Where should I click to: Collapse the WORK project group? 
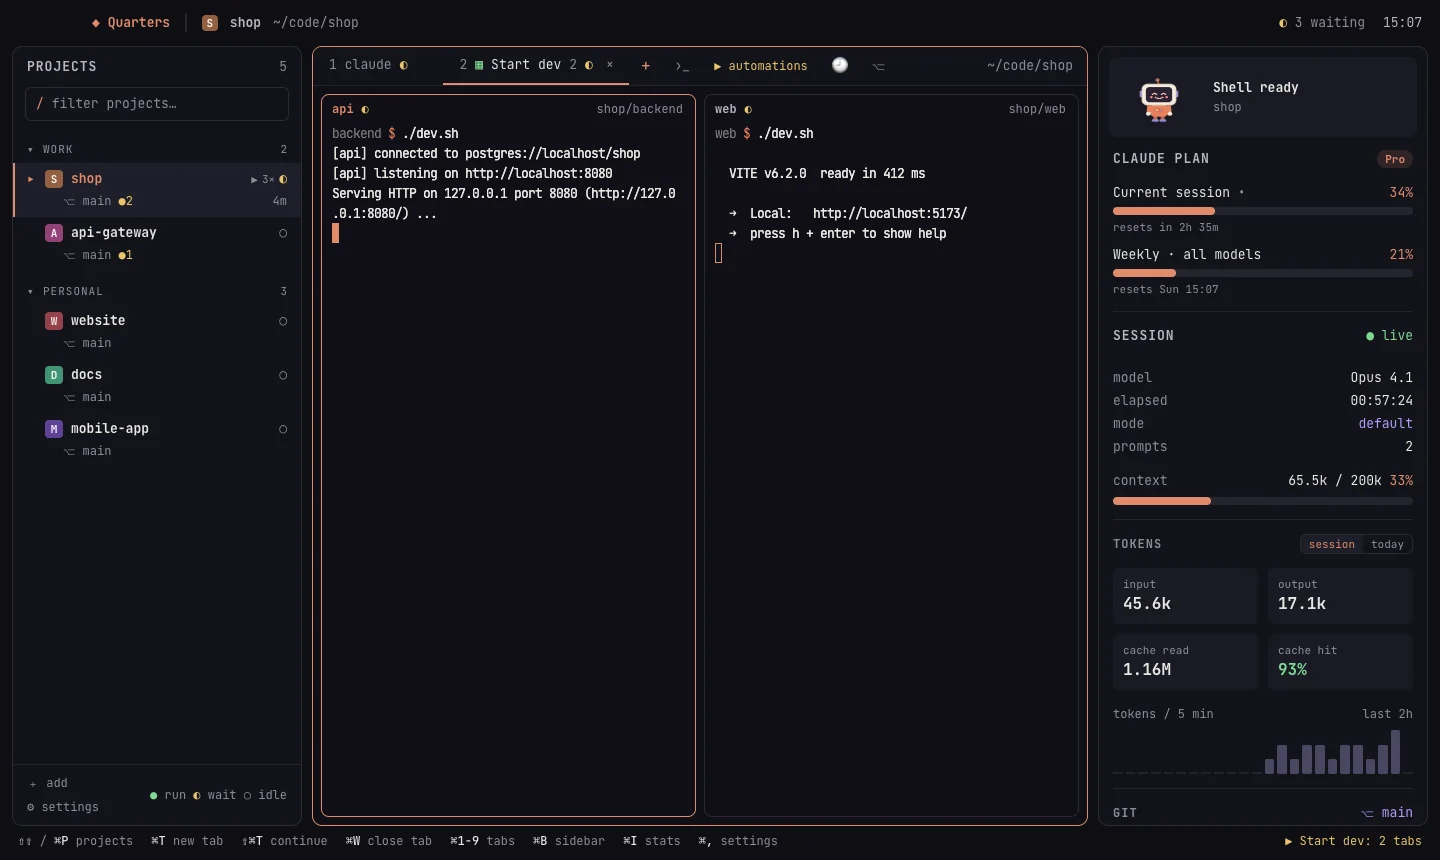pyautogui.click(x=31, y=150)
